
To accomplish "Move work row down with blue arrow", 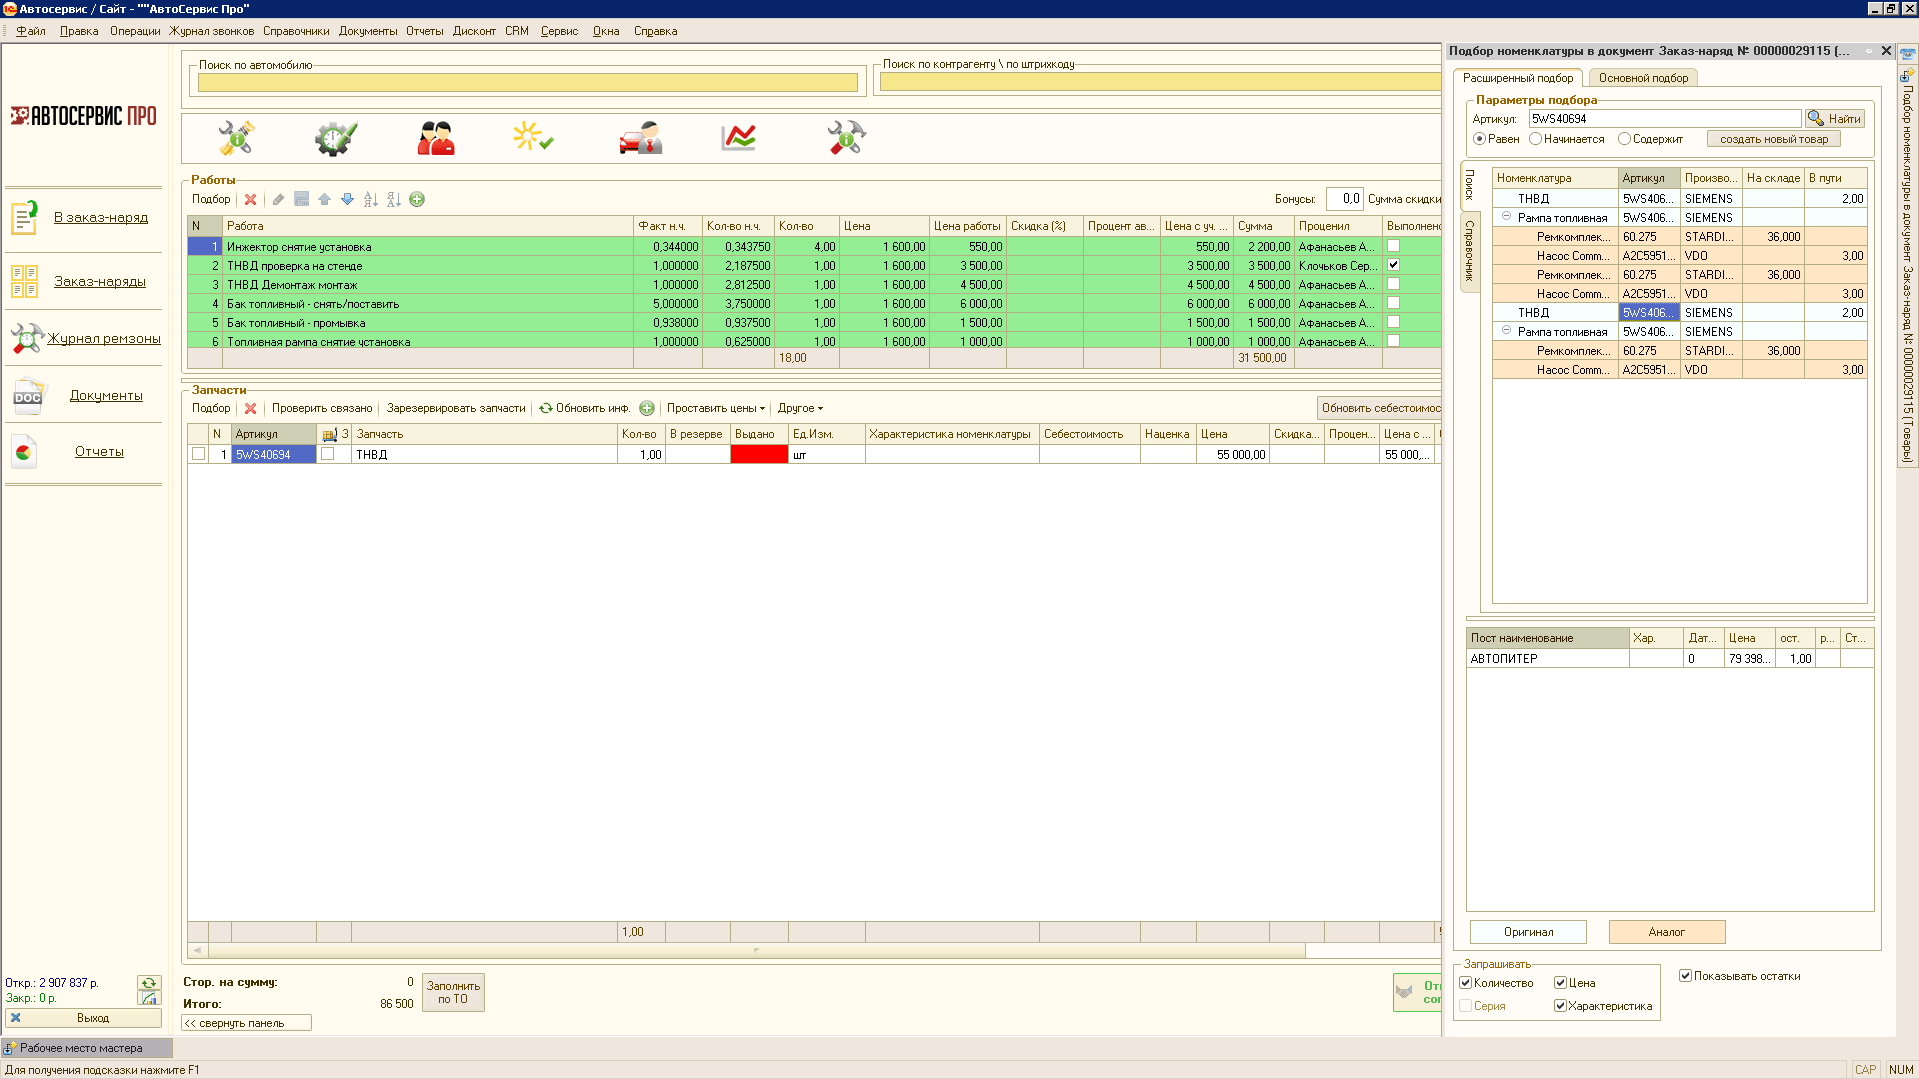I will click(347, 200).
